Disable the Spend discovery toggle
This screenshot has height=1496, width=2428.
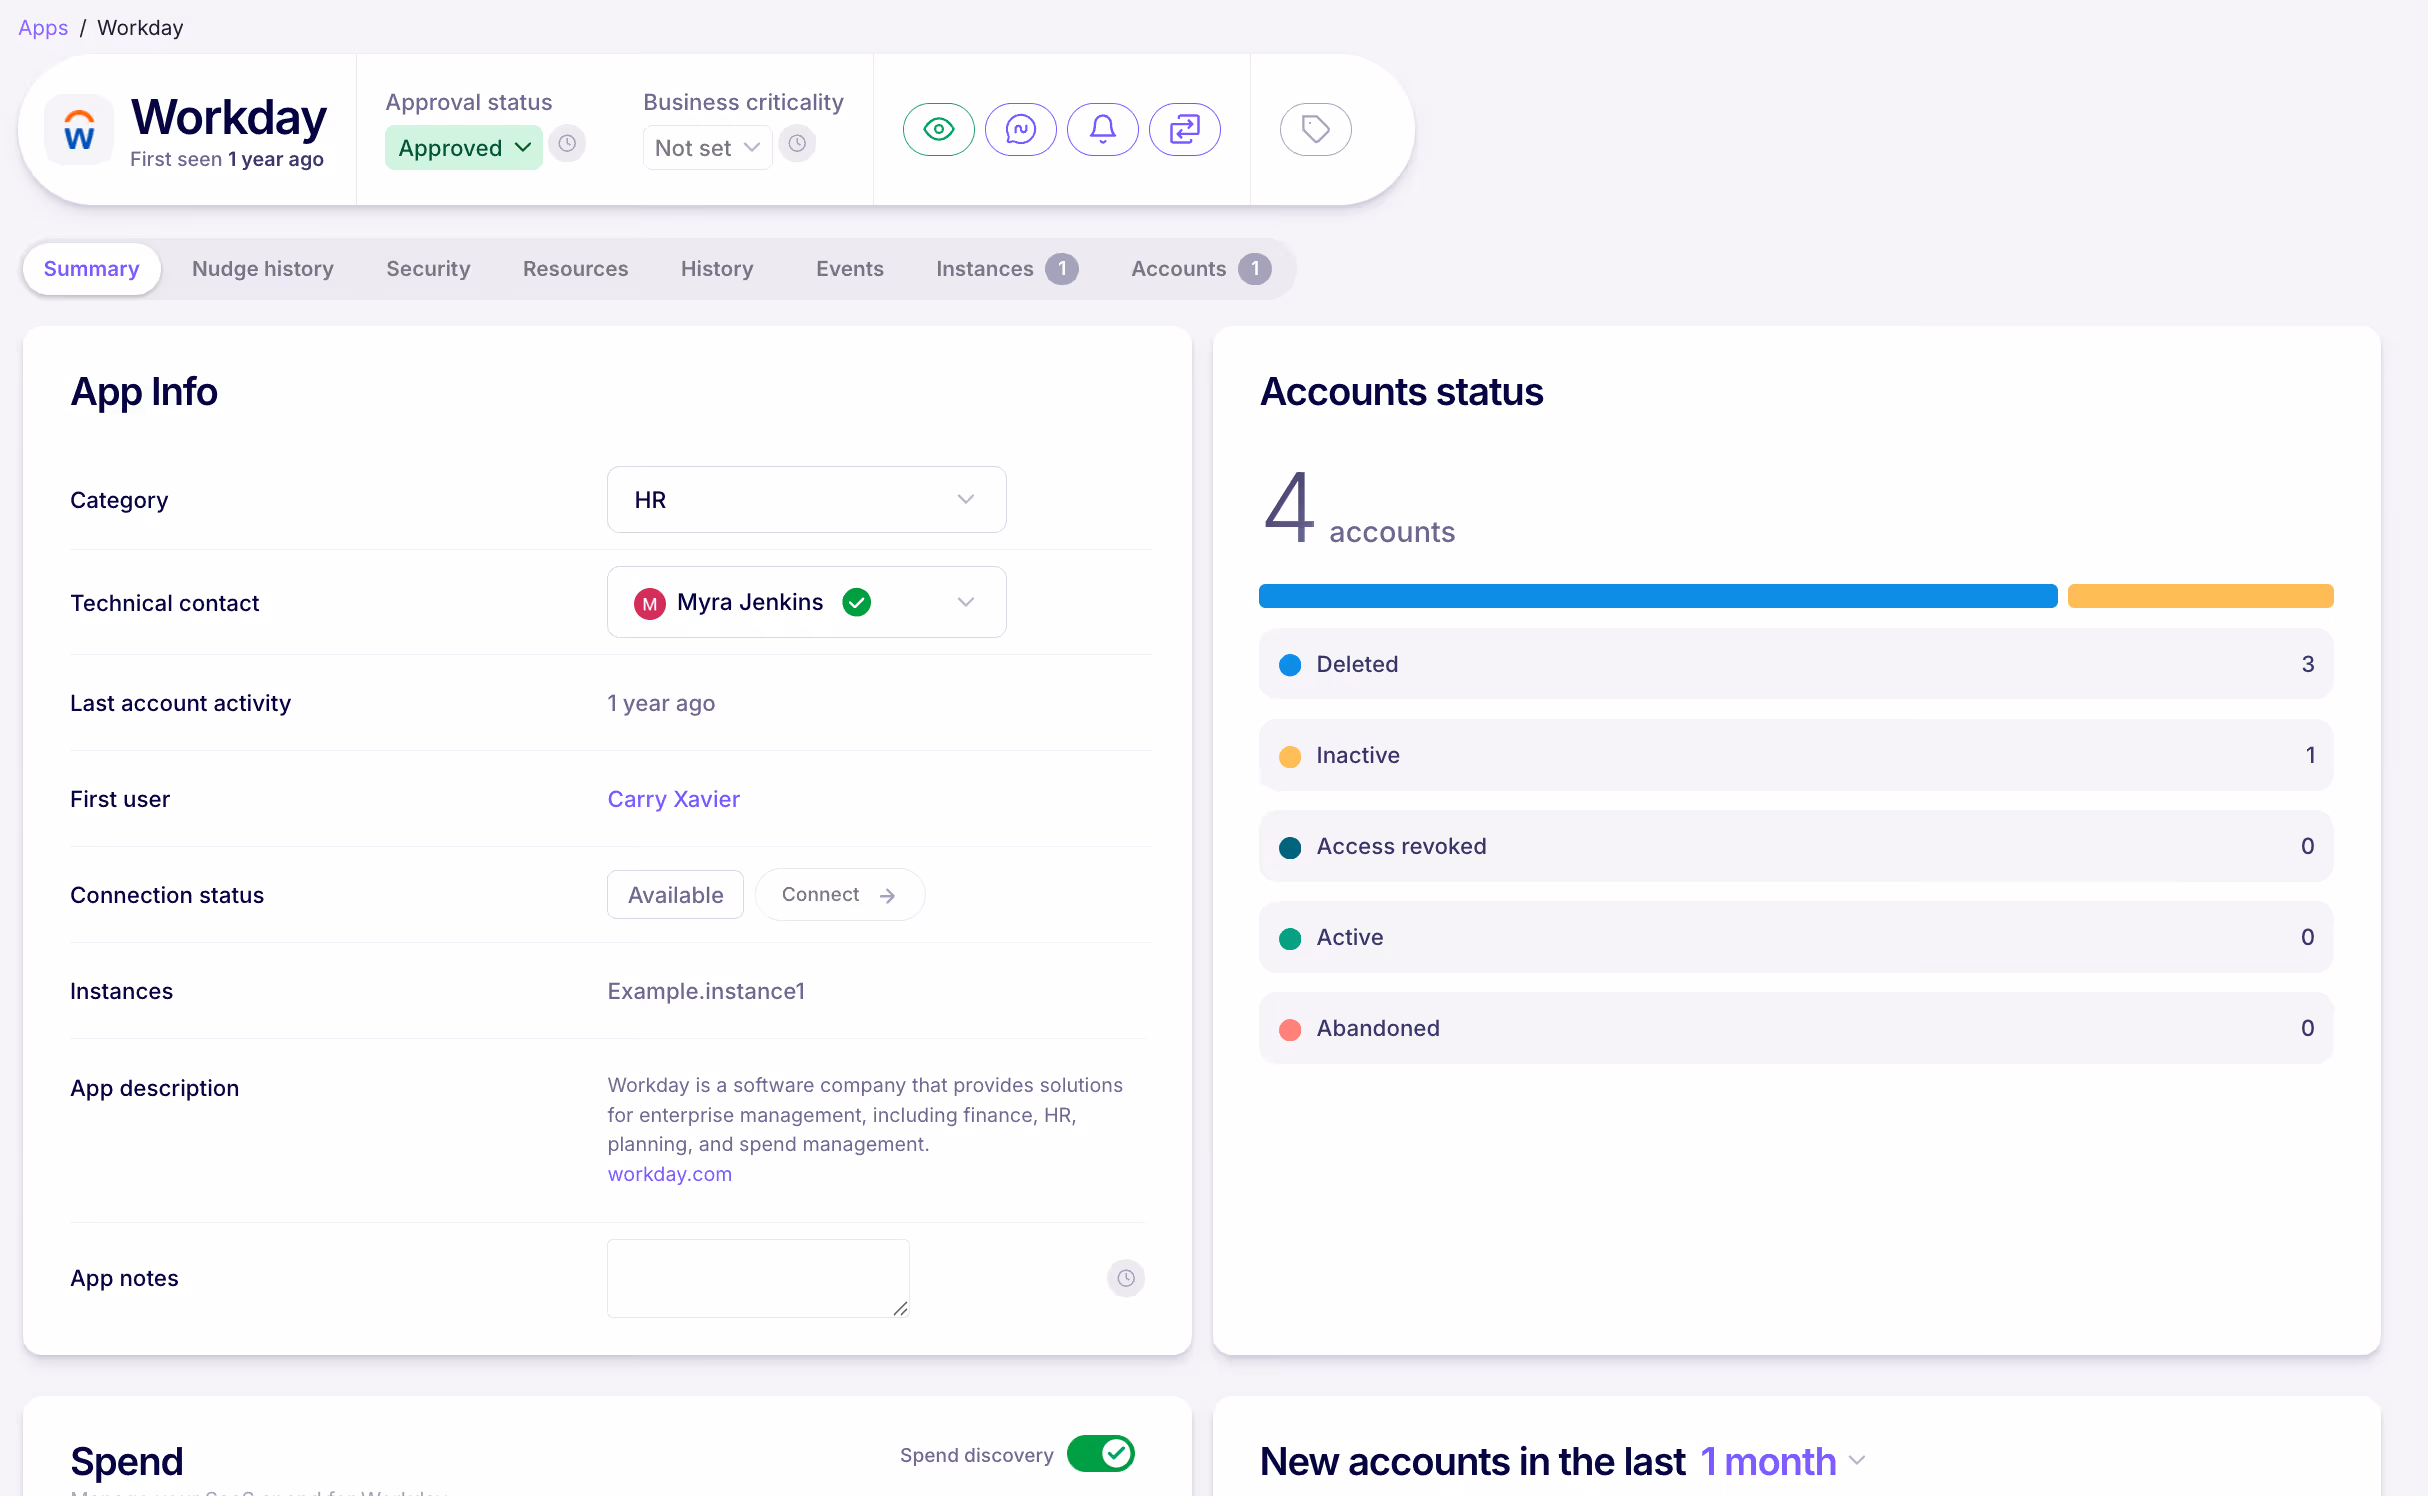point(1100,1455)
